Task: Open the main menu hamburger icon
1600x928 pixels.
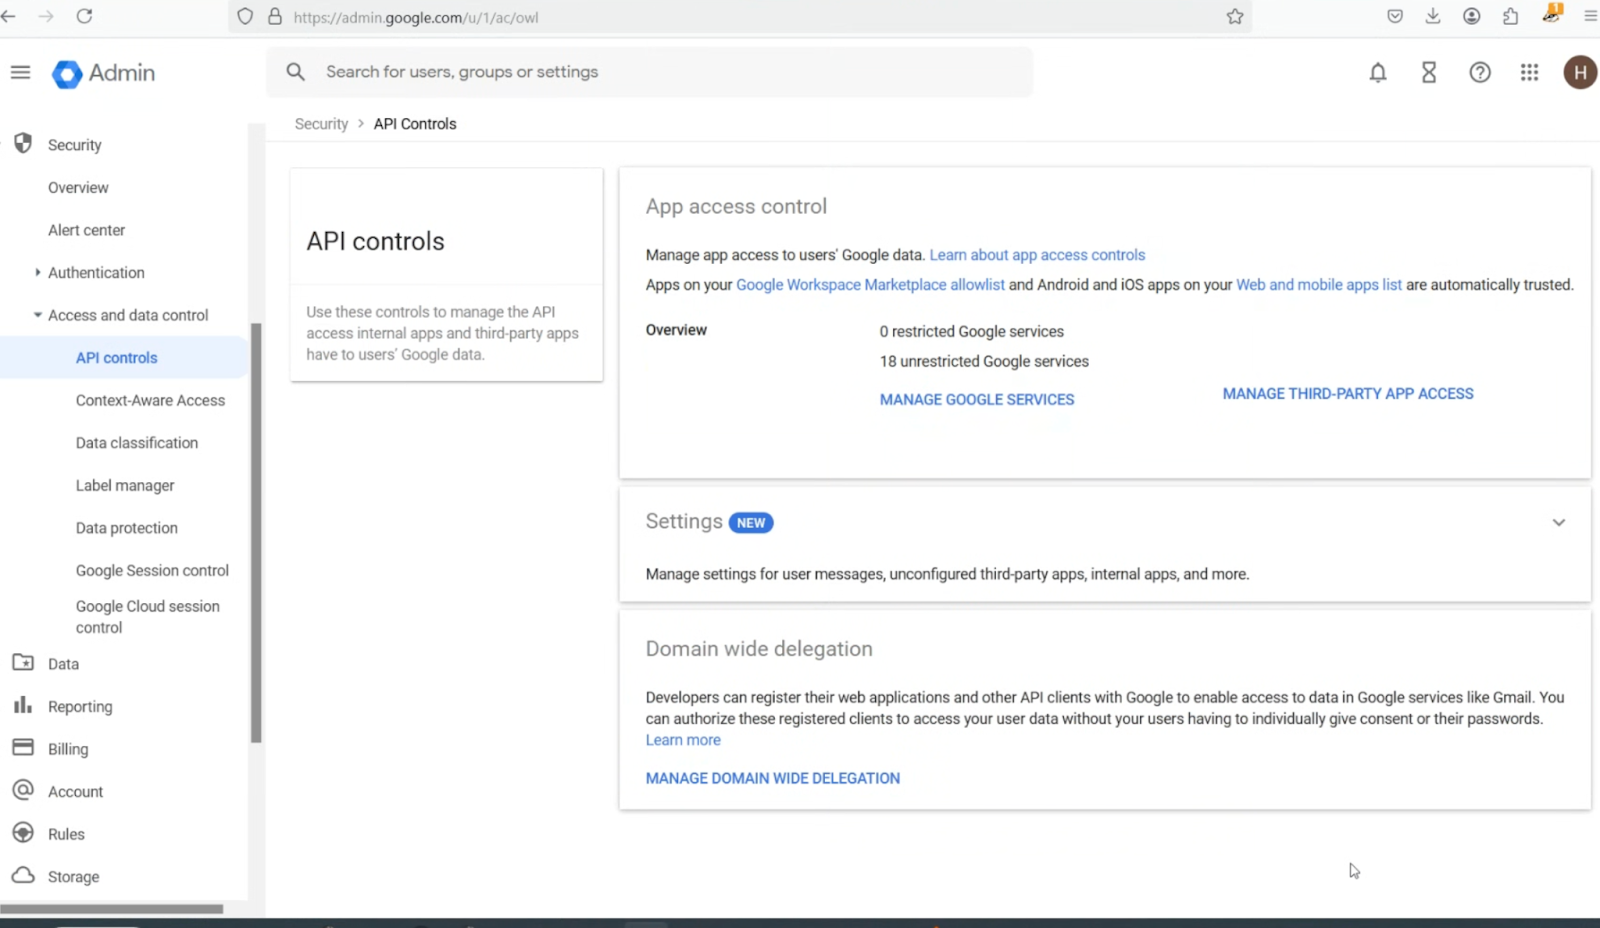Action: (20, 72)
